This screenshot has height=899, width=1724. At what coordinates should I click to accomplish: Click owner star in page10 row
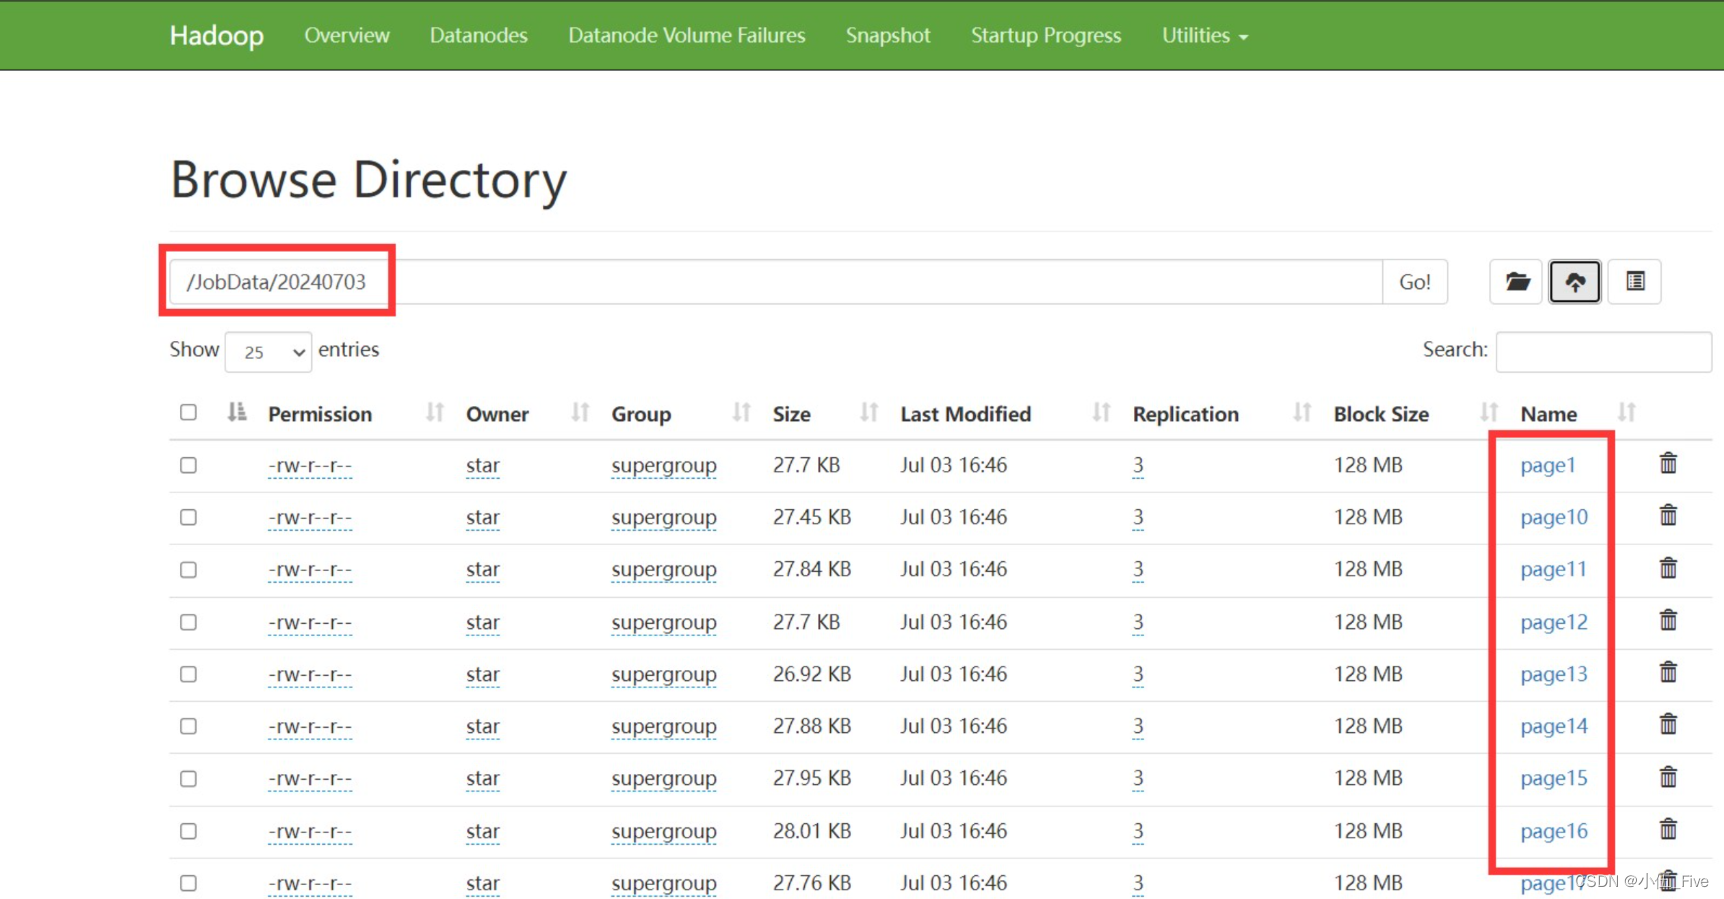click(483, 517)
